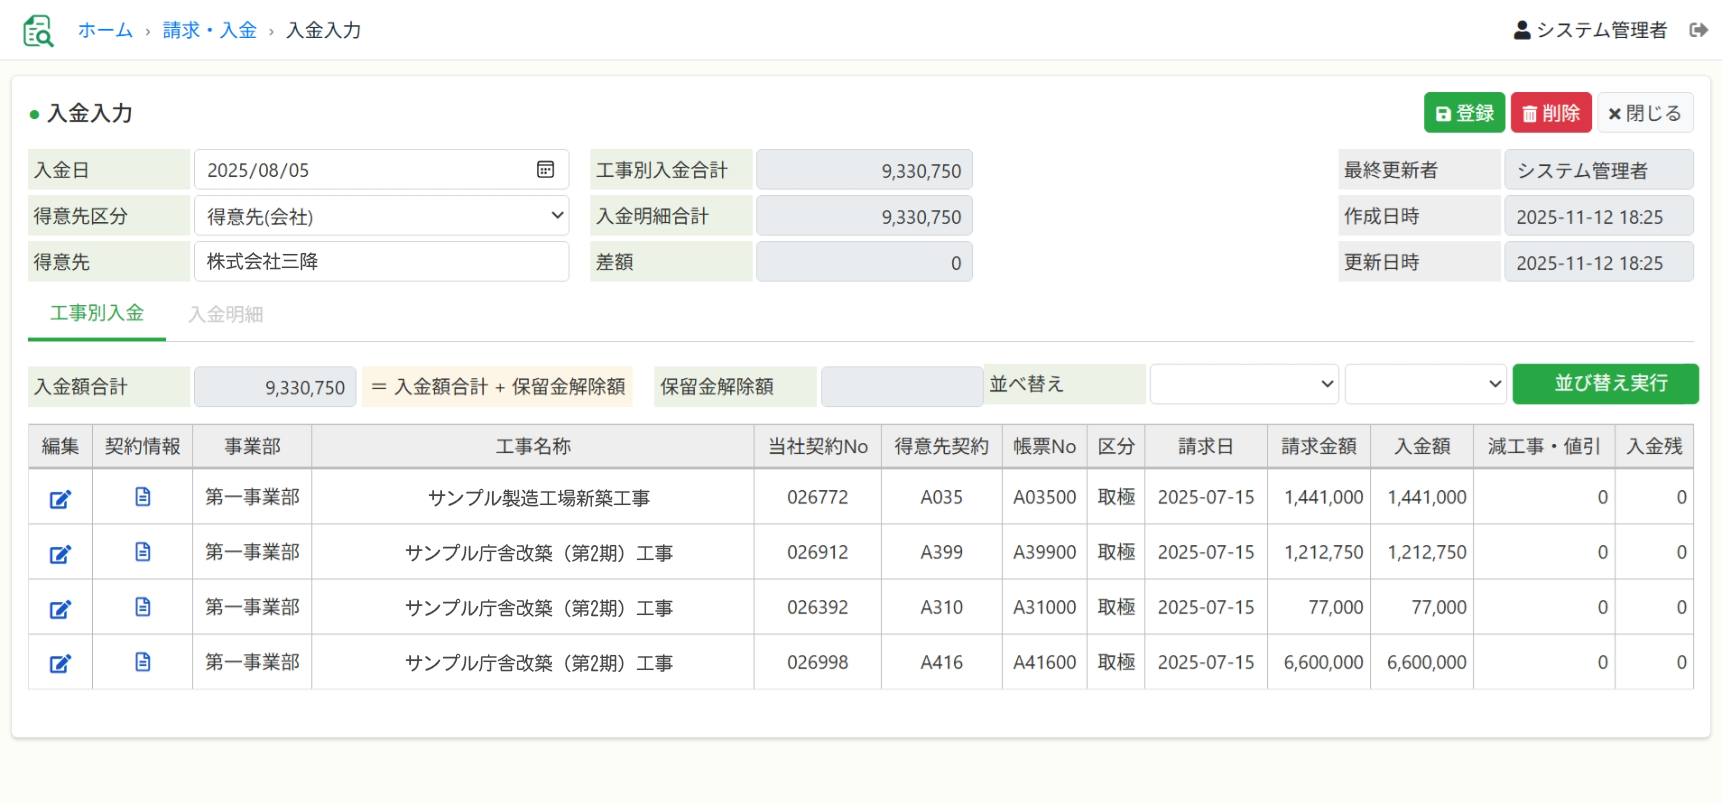Viewport: 1722px width, 804px height.
Task: Select the 工事別入金 tab
Action: [x=97, y=313]
